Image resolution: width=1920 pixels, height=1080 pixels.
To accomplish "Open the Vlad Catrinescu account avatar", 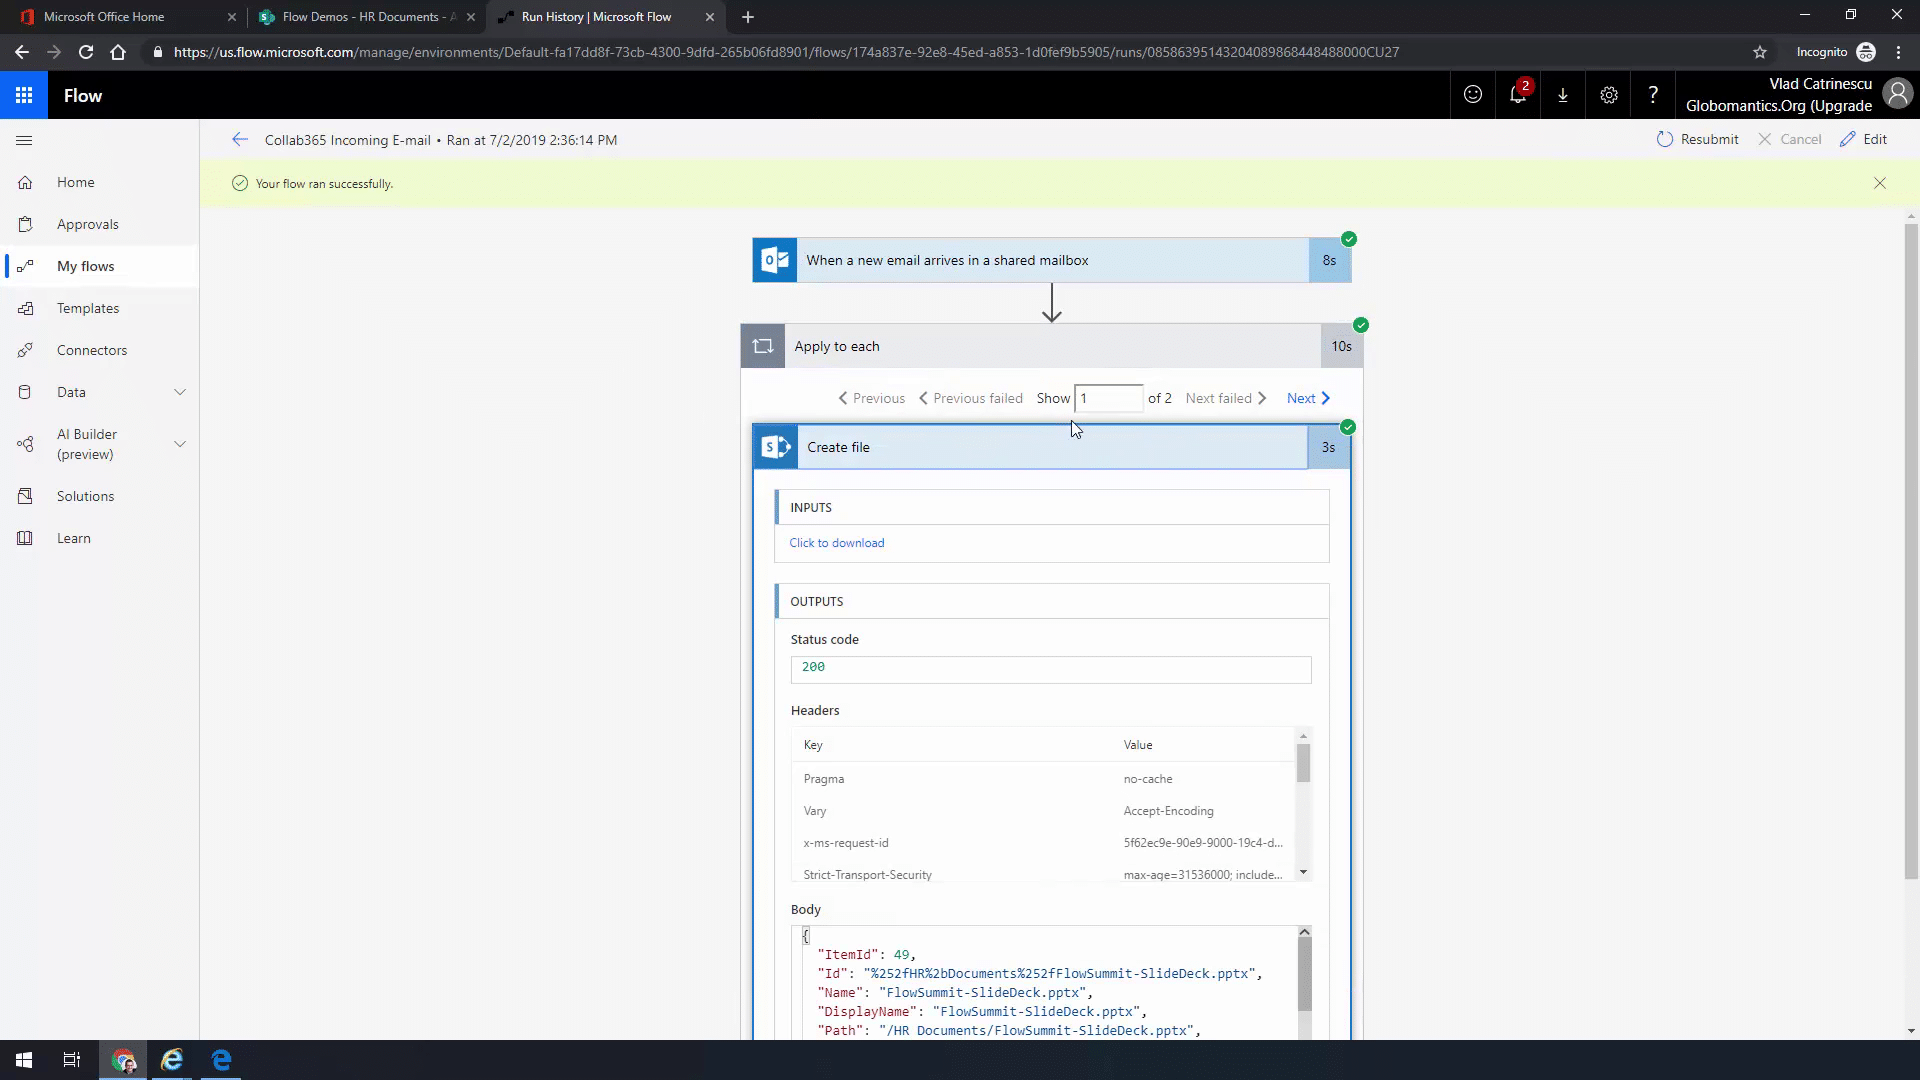I will coord(1897,94).
